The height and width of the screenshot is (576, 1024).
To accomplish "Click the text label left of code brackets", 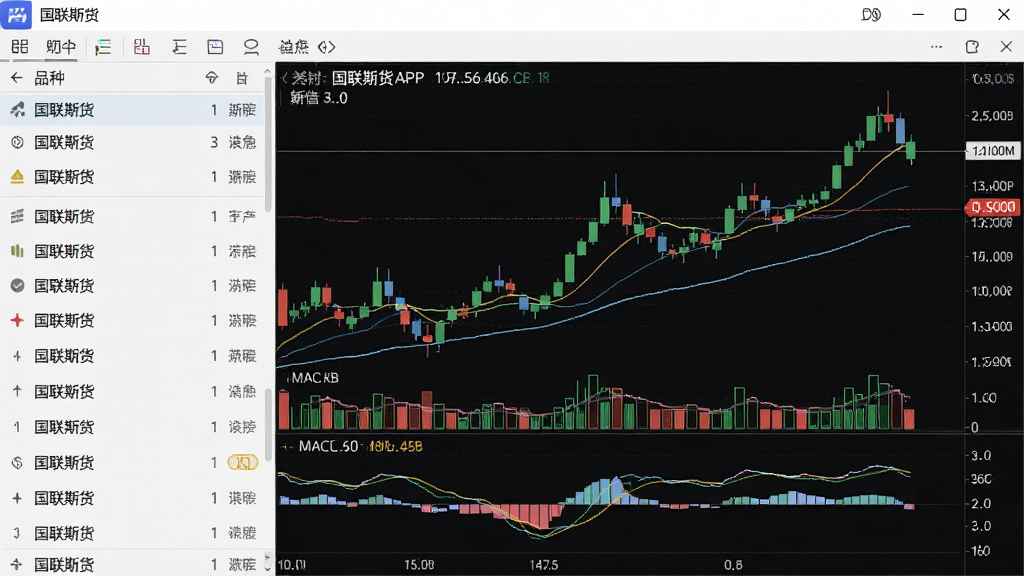I will [x=293, y=46].
